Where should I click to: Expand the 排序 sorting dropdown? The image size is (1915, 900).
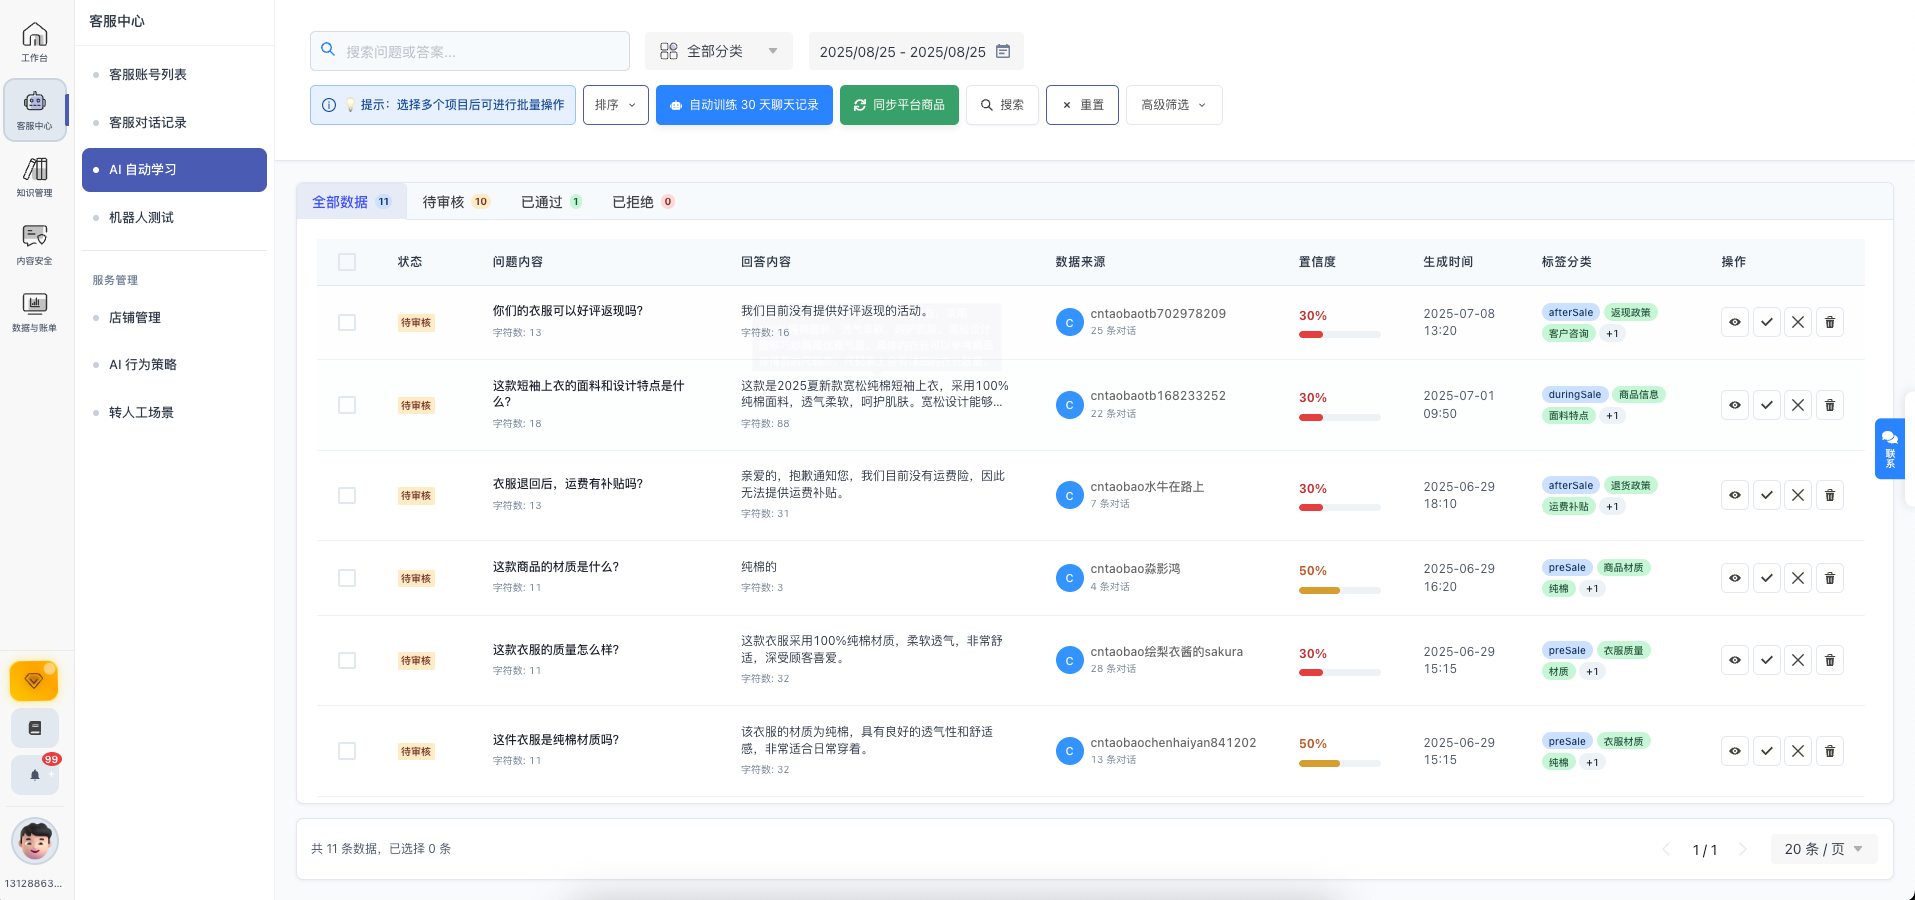615,104
